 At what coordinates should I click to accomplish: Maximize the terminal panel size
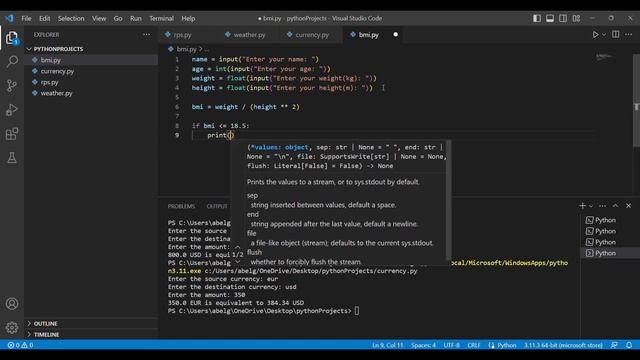click(x=616, y=206)
